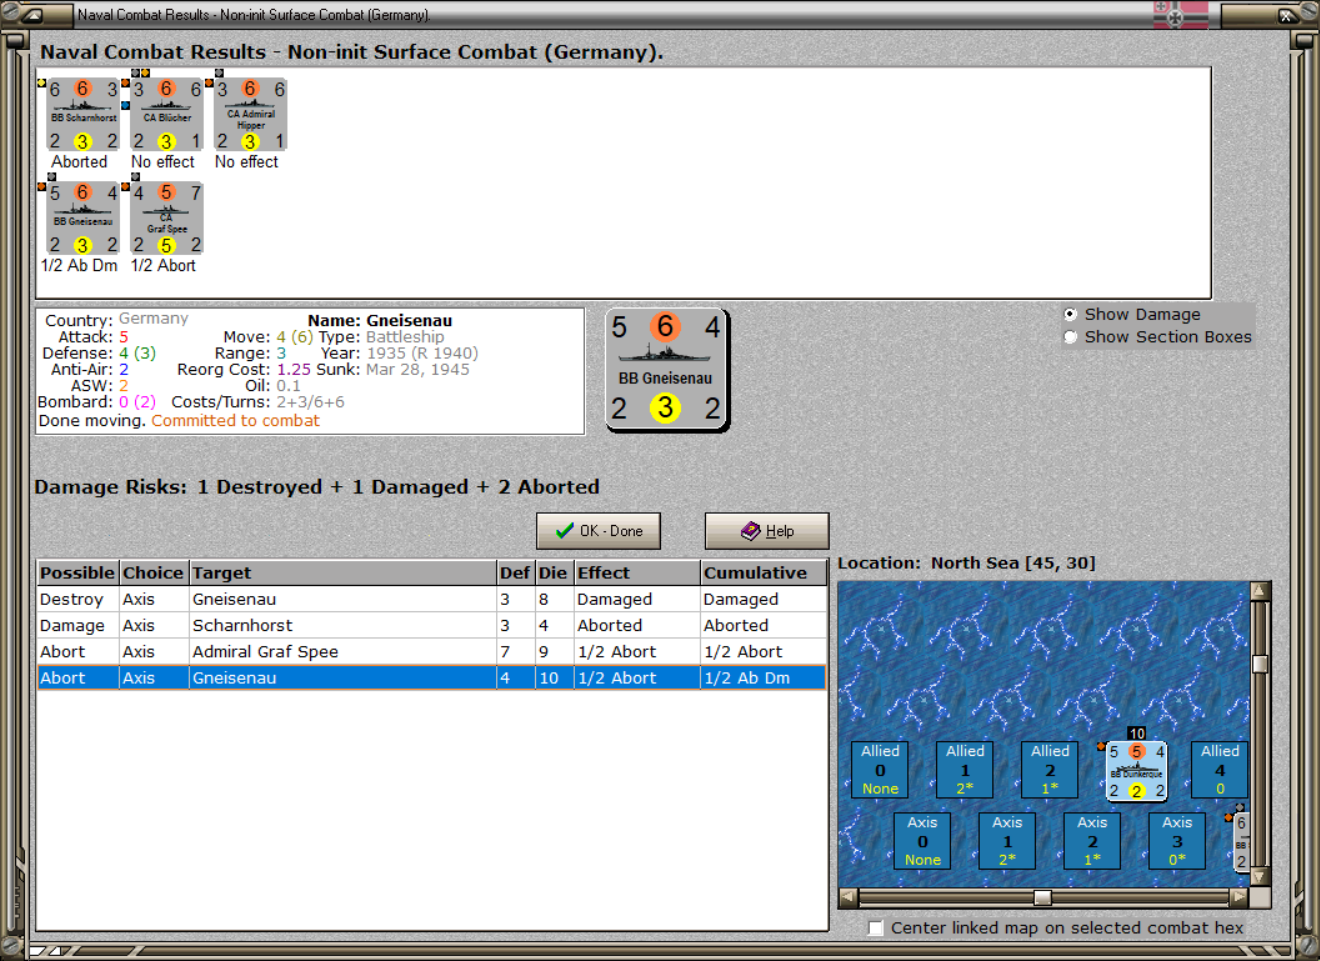Click the Cumulative column header
This screenshot has height=961, width=1320.
point(763,573)
